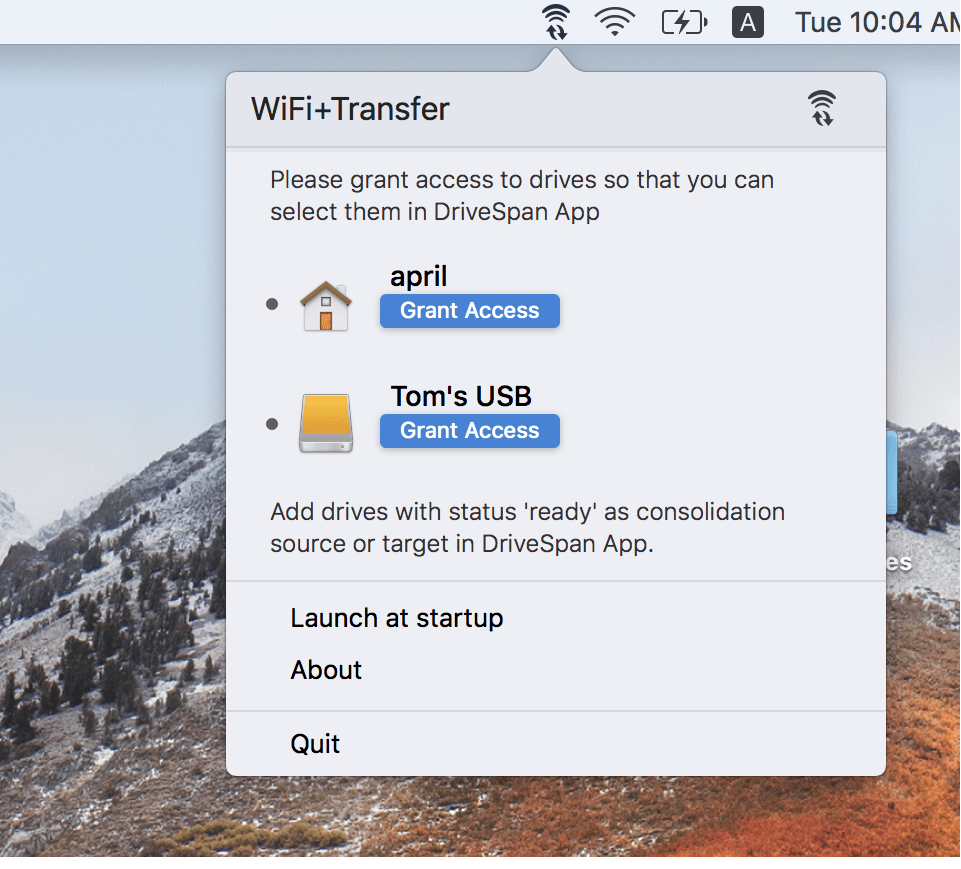Screen dimensions: 961x869
Task: Click the april home folder icon
Action: [325, 306]
